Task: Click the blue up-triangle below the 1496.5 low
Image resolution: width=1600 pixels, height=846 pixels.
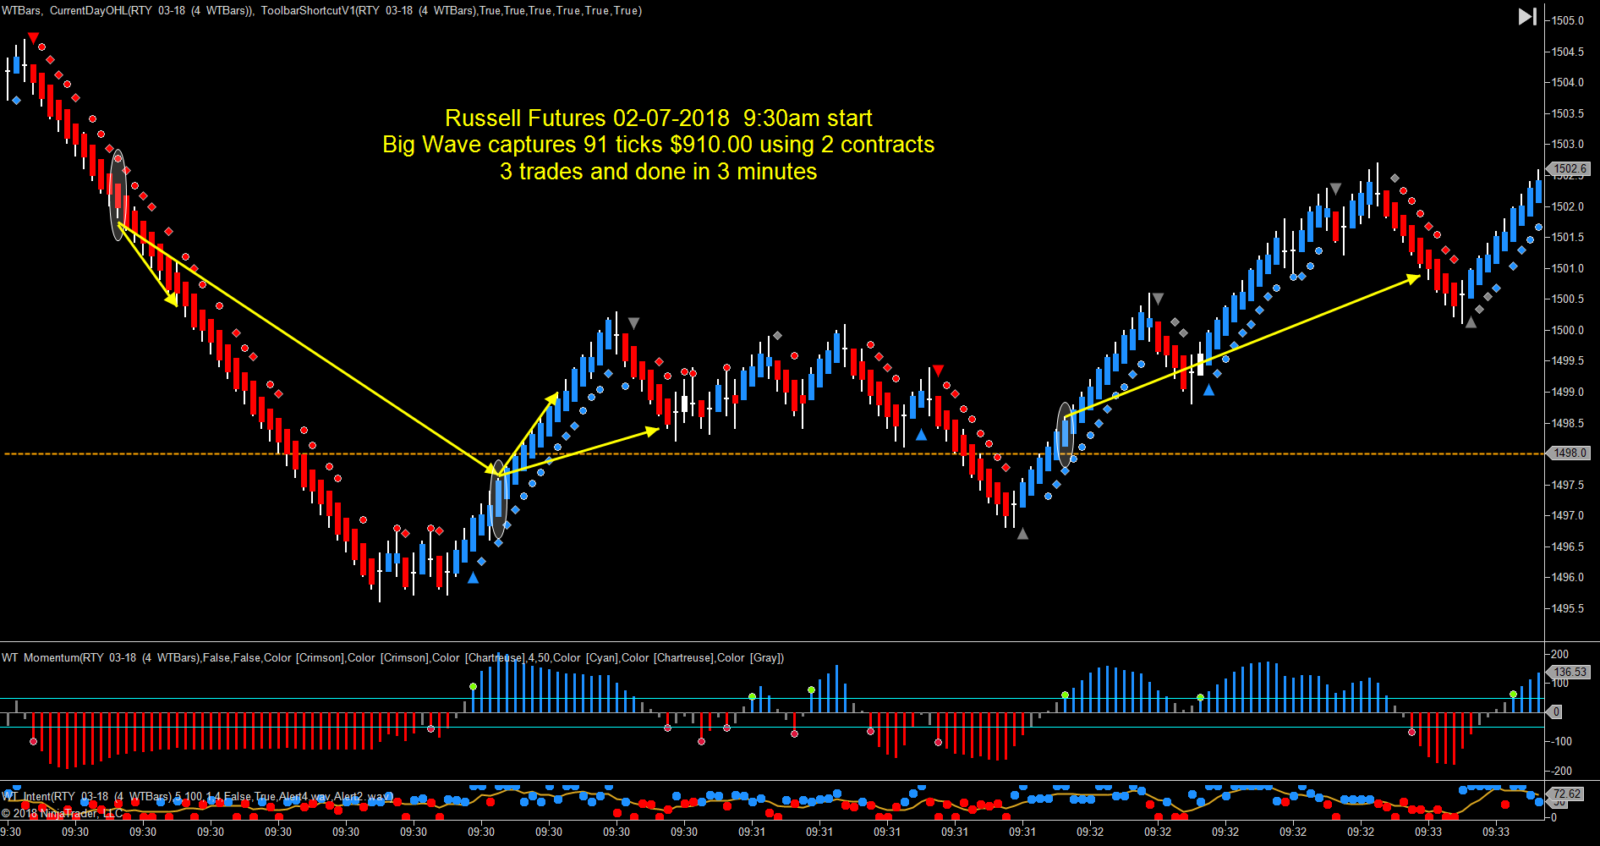Action: [473, 577]
